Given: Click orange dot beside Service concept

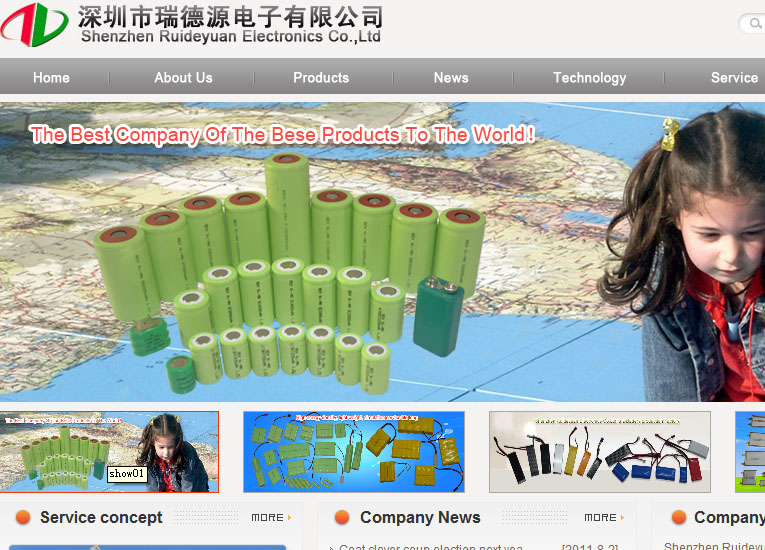Looking at the screenshot, I should pyautogui.click(x=23, y=517).
